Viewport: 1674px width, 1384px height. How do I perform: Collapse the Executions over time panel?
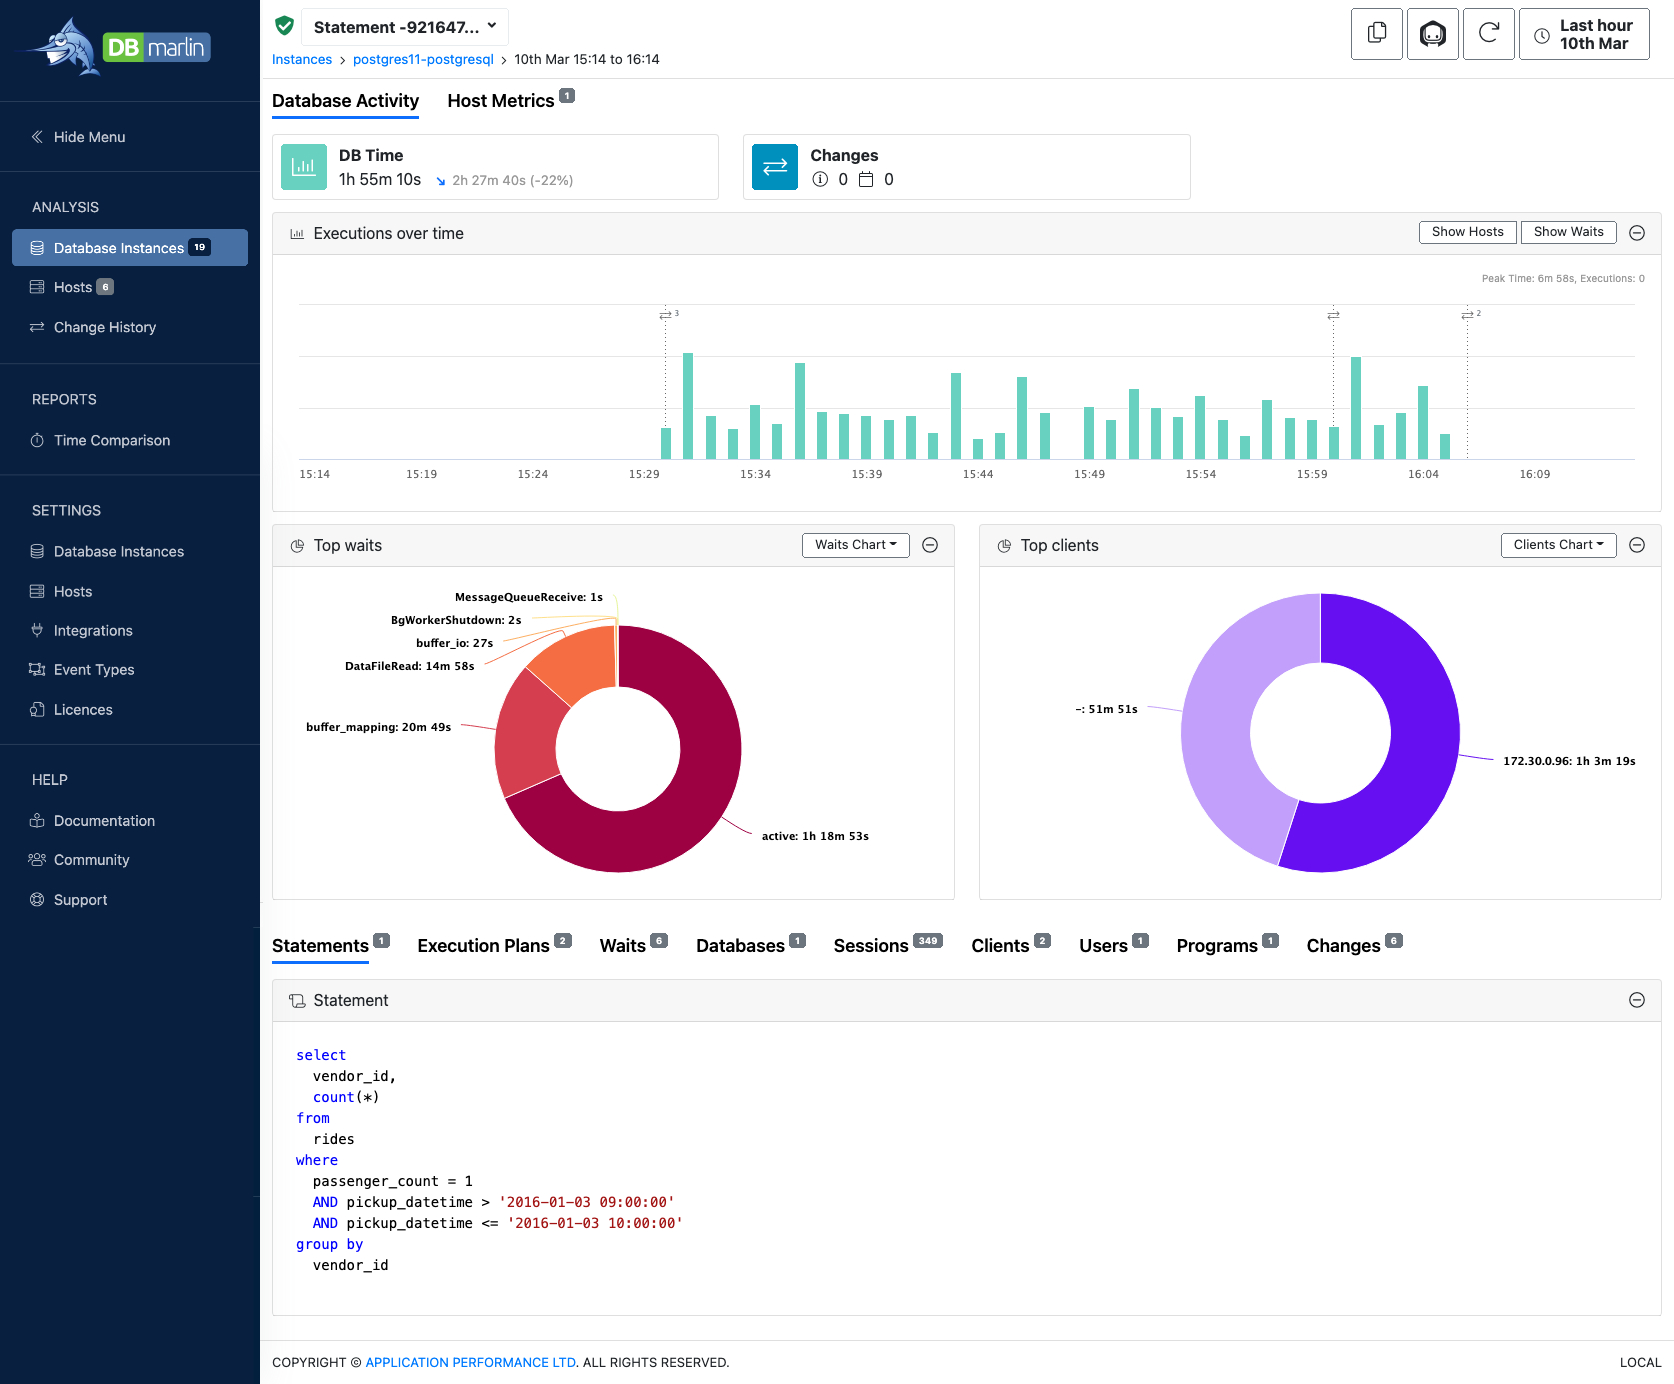point(1637,233)
